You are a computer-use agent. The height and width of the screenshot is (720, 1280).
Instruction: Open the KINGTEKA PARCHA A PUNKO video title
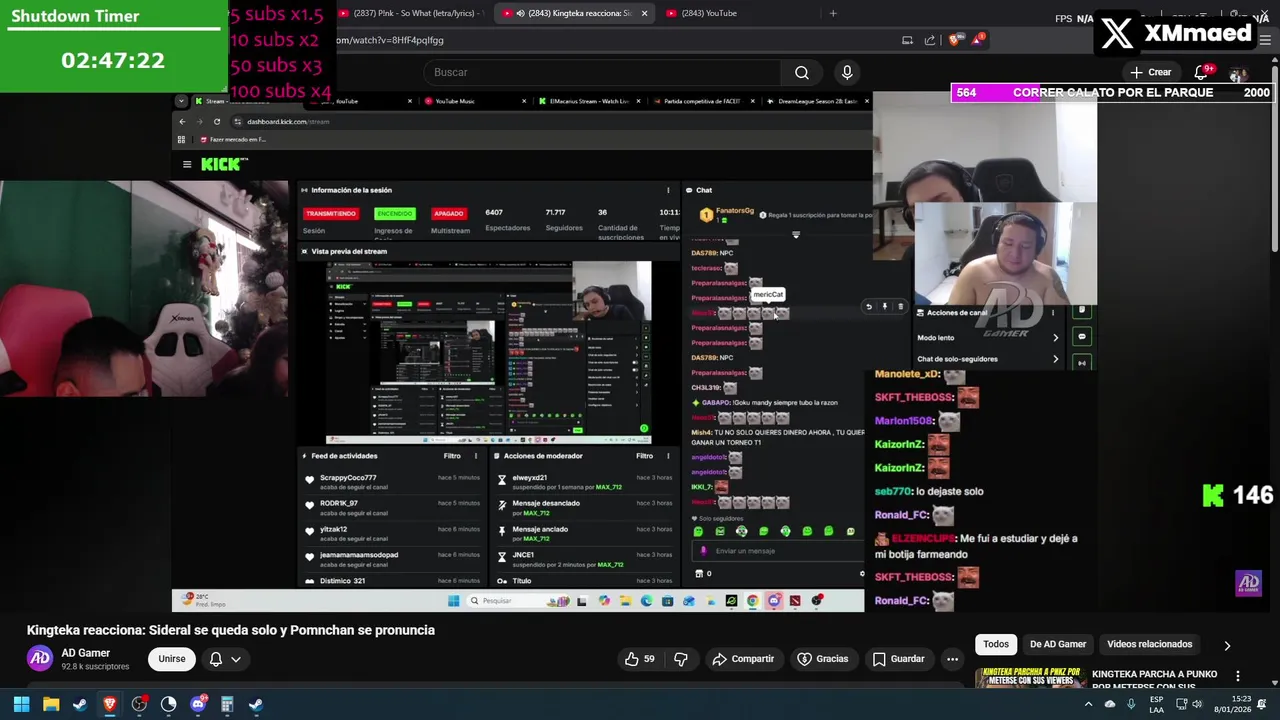click(x=1154, y=680)
